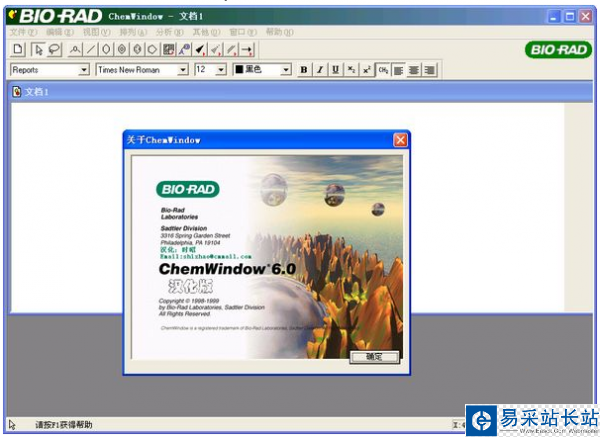Align text to the left
The width and height of the screenshot is (600, 437).
[398, 70]
